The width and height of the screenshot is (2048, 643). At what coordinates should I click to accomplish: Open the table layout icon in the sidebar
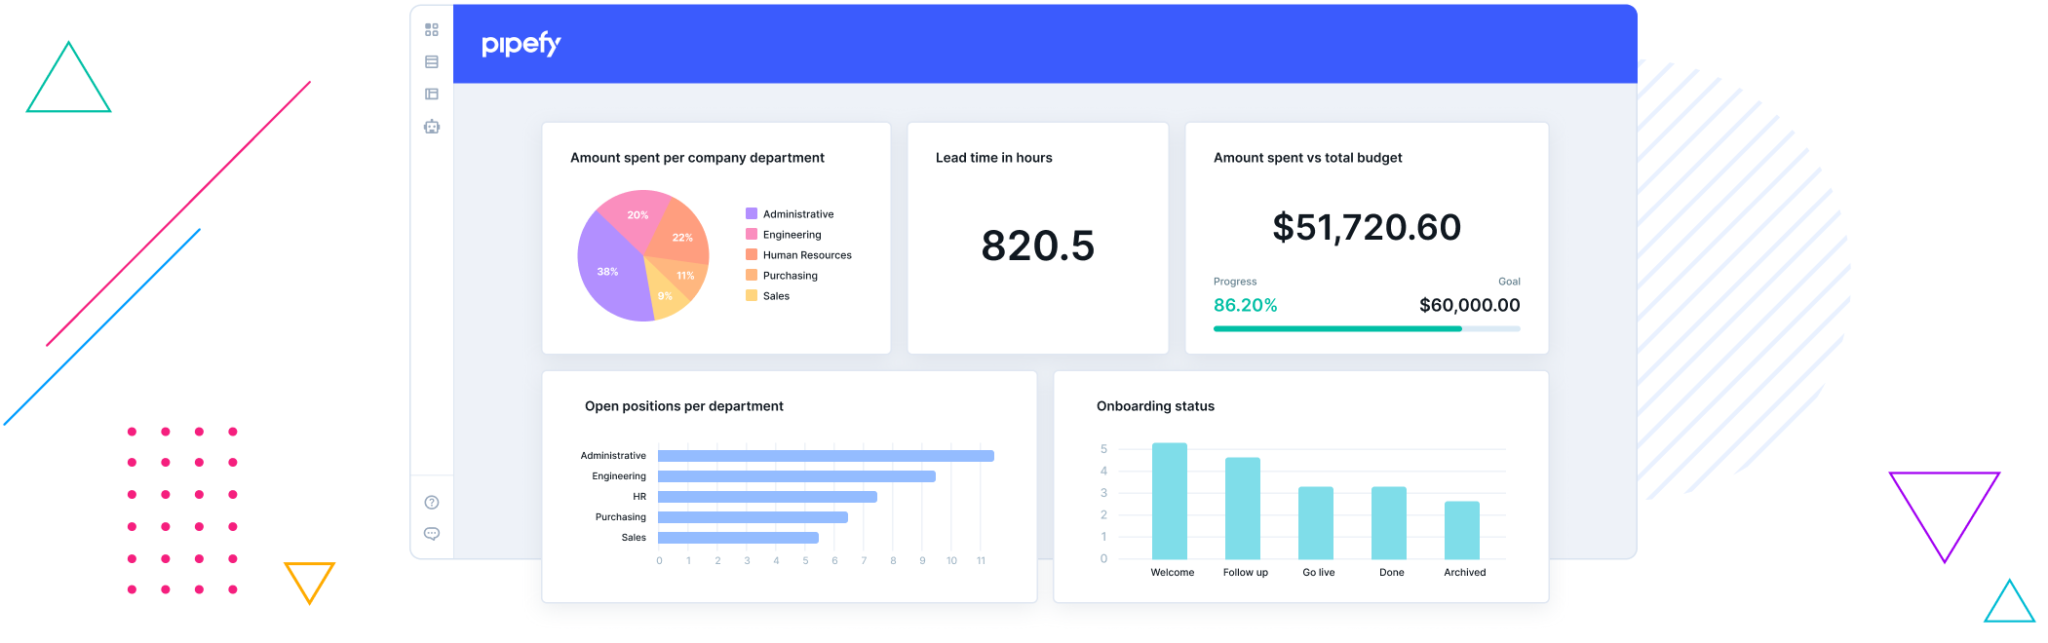(x=431, y=94)
